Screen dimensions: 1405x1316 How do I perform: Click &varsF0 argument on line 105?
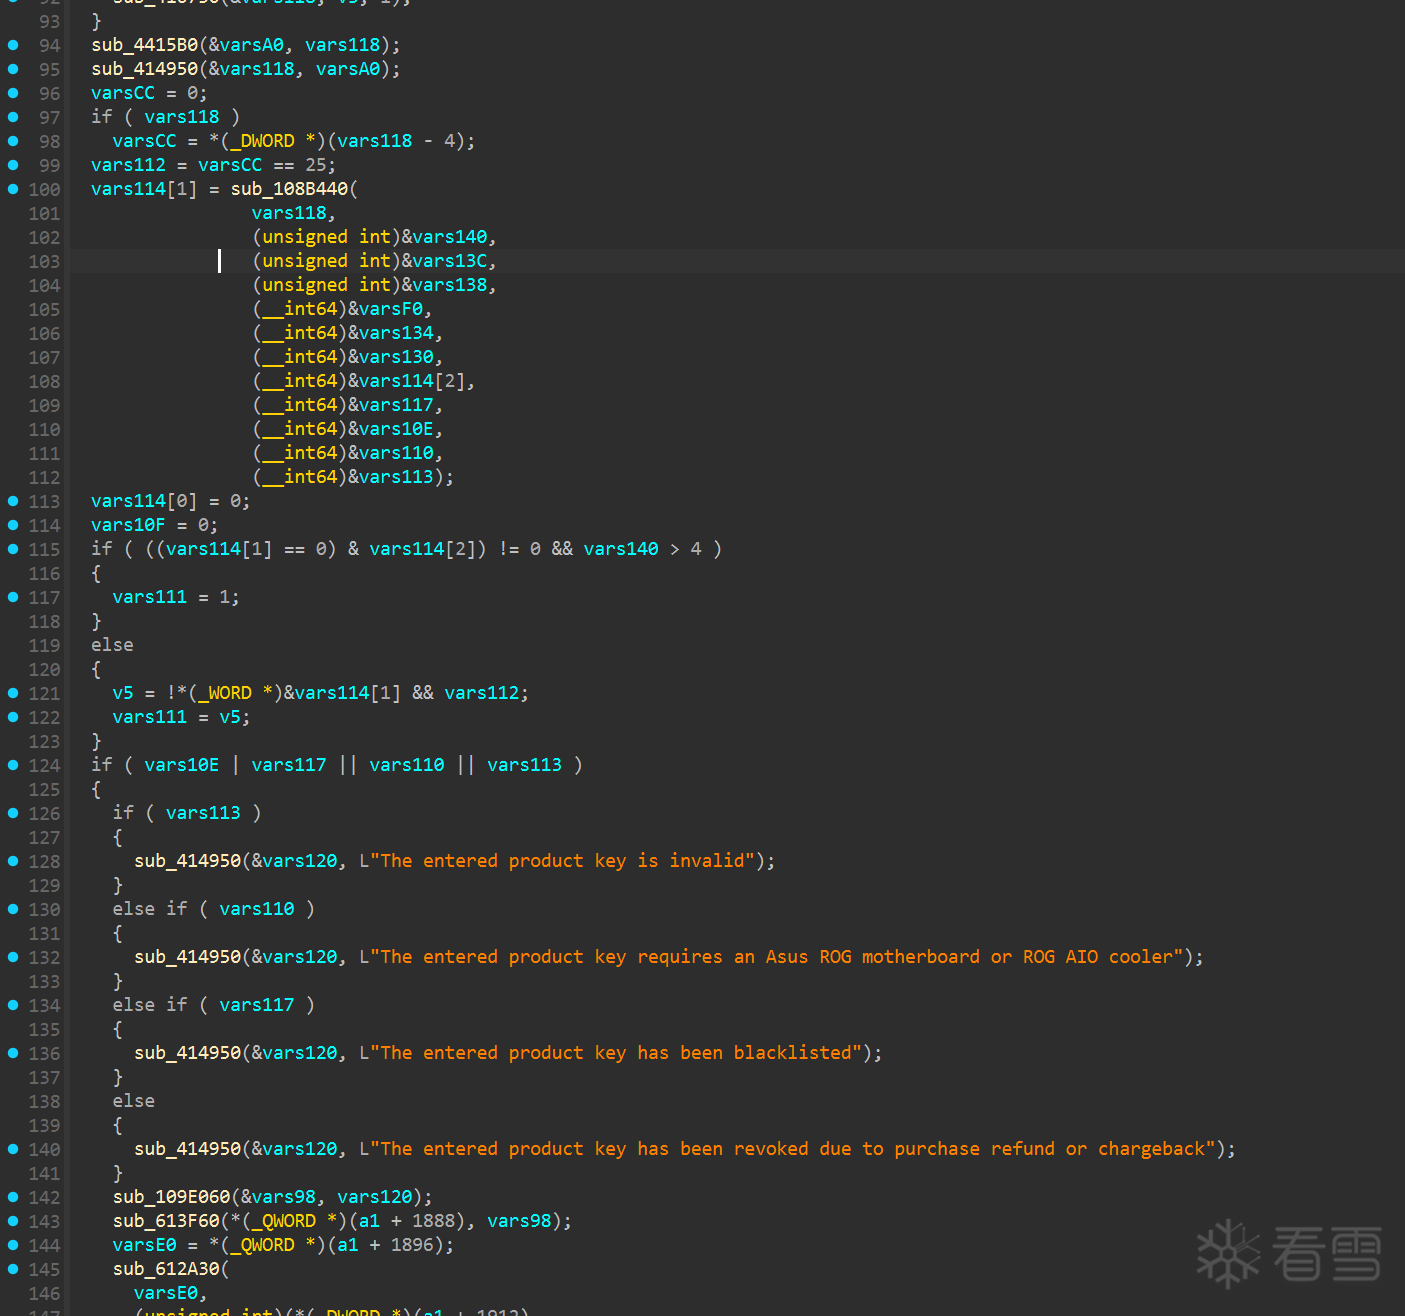(385, 309)
